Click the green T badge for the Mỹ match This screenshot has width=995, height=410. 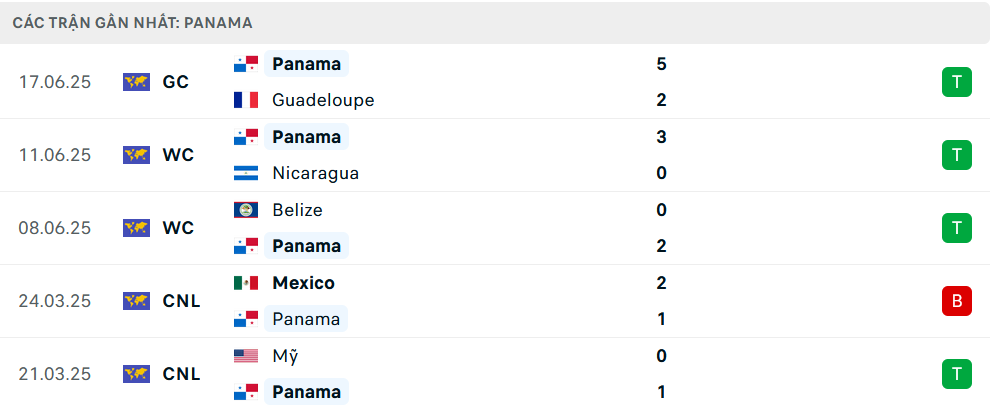pyautogui.click(x=957, y=374)
